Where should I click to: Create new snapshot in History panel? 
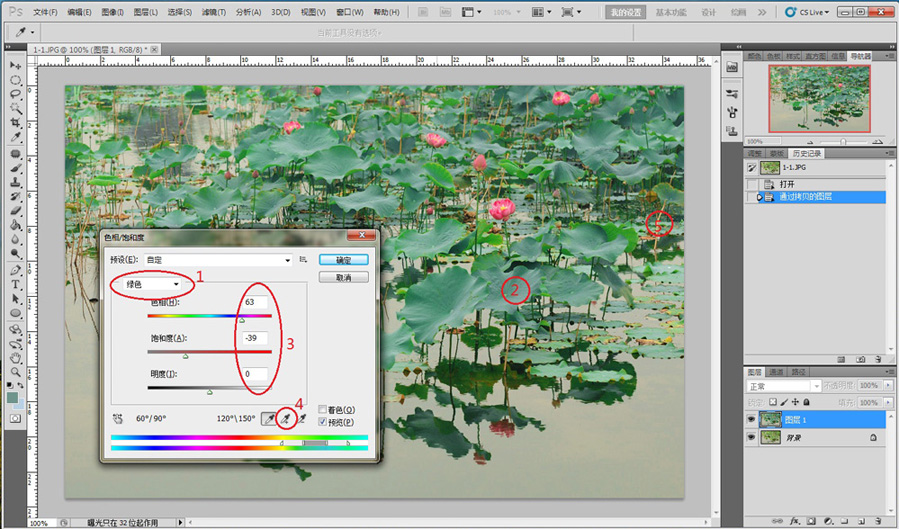(x=861, y=359)
